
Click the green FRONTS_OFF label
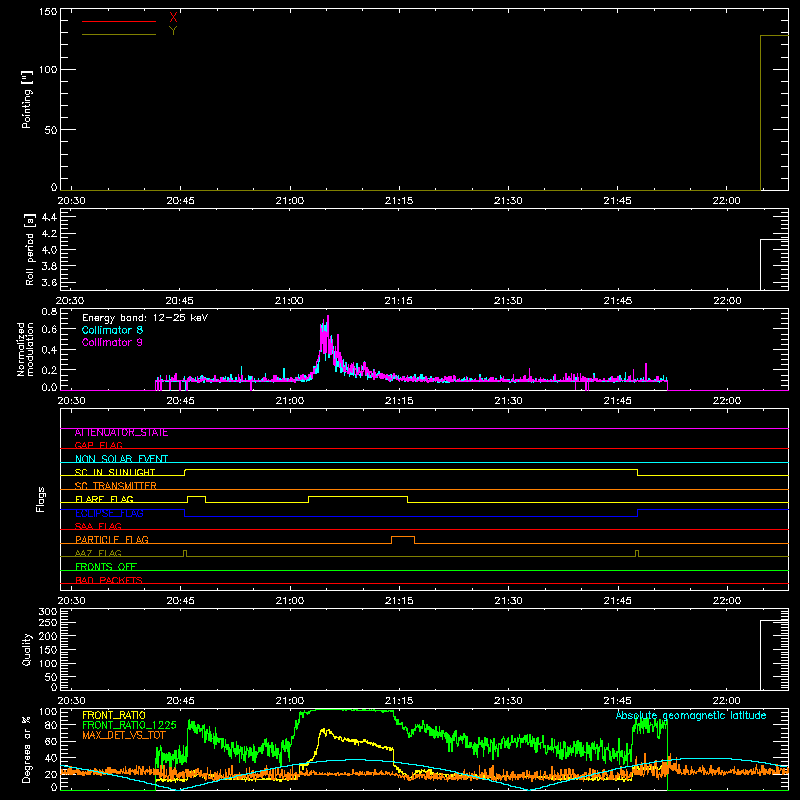[106, 566]
